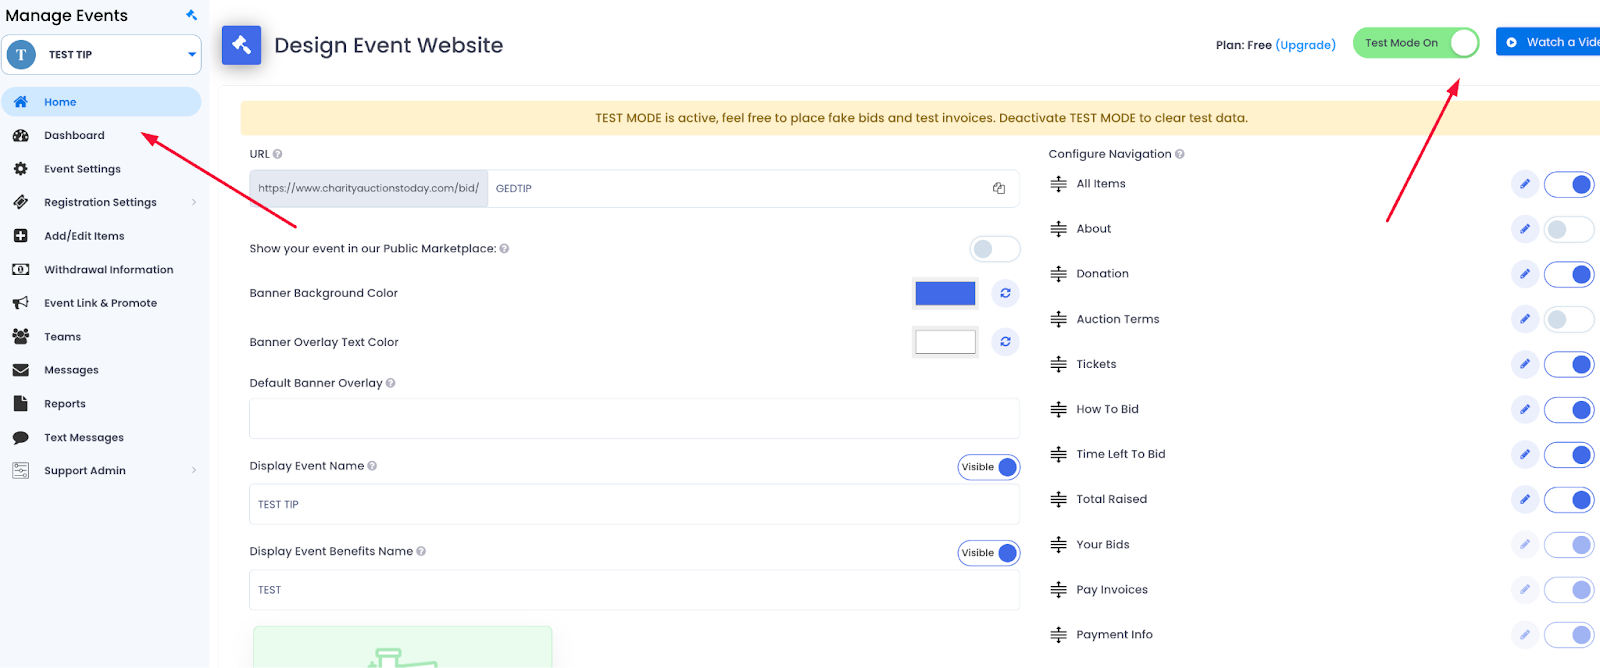
Task: Click the Upgrade plan link
Action: click(1306, 45)
